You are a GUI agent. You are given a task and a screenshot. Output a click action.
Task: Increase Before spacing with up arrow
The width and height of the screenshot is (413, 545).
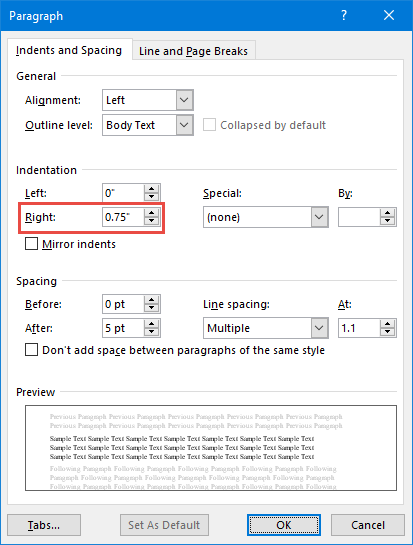click(152, 300)
